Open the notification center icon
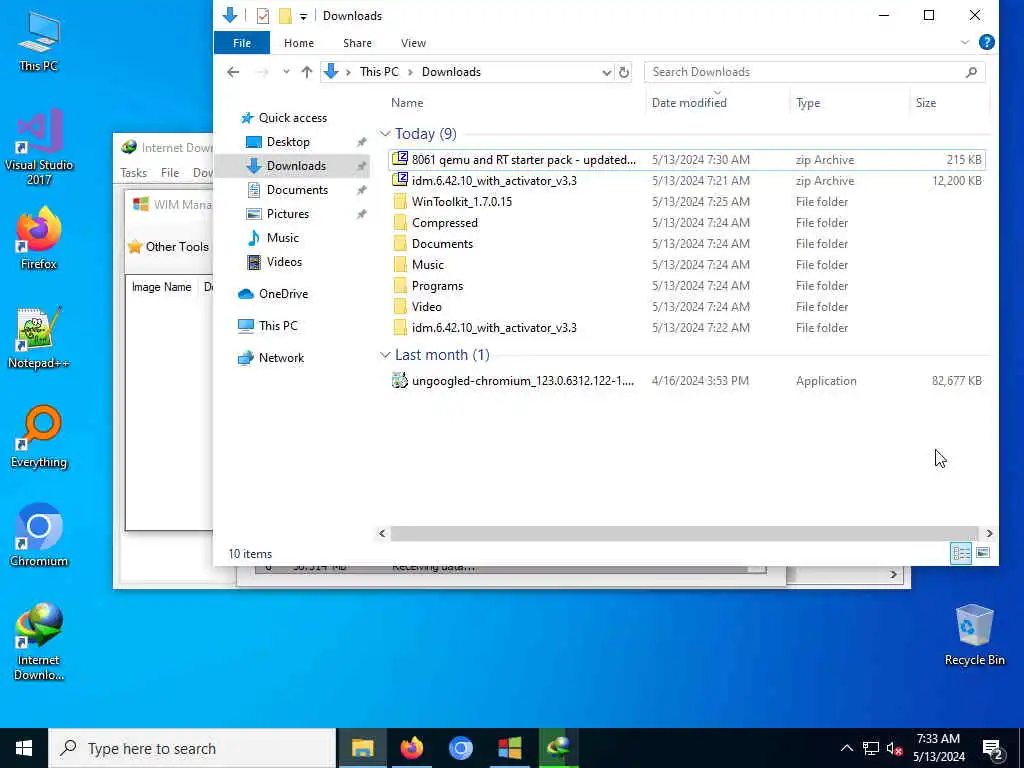1024x768 pixels. (993, 748)
